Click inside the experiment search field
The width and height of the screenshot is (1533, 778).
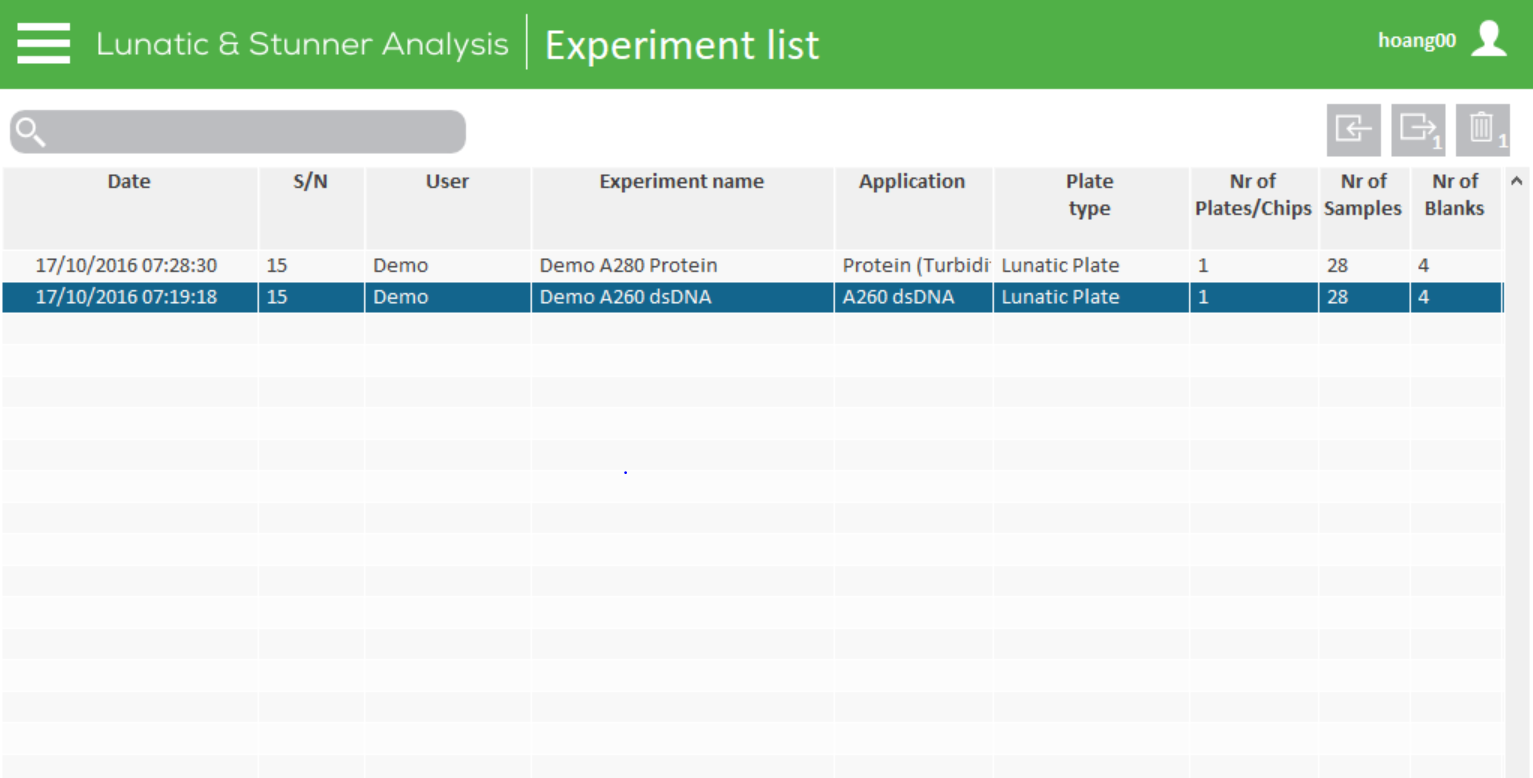point(238,132)
